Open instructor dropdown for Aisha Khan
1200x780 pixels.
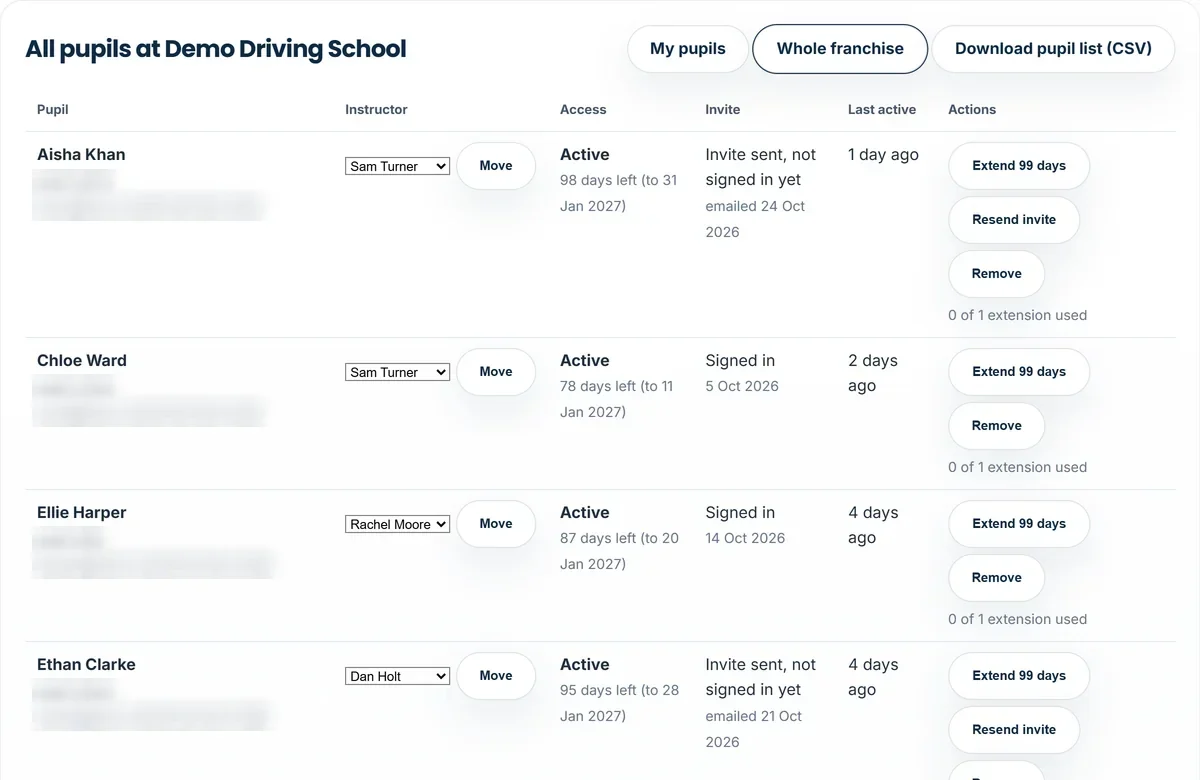point(398,166)
